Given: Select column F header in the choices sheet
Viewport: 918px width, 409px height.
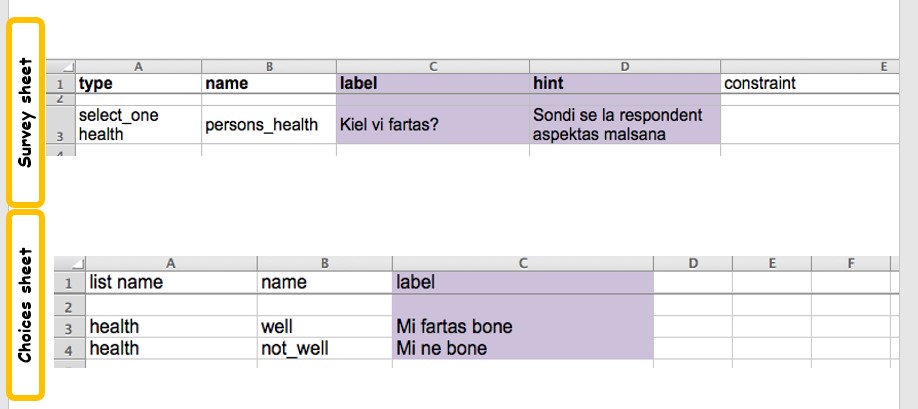Looking at the screenshot, I should coord(850,263).
